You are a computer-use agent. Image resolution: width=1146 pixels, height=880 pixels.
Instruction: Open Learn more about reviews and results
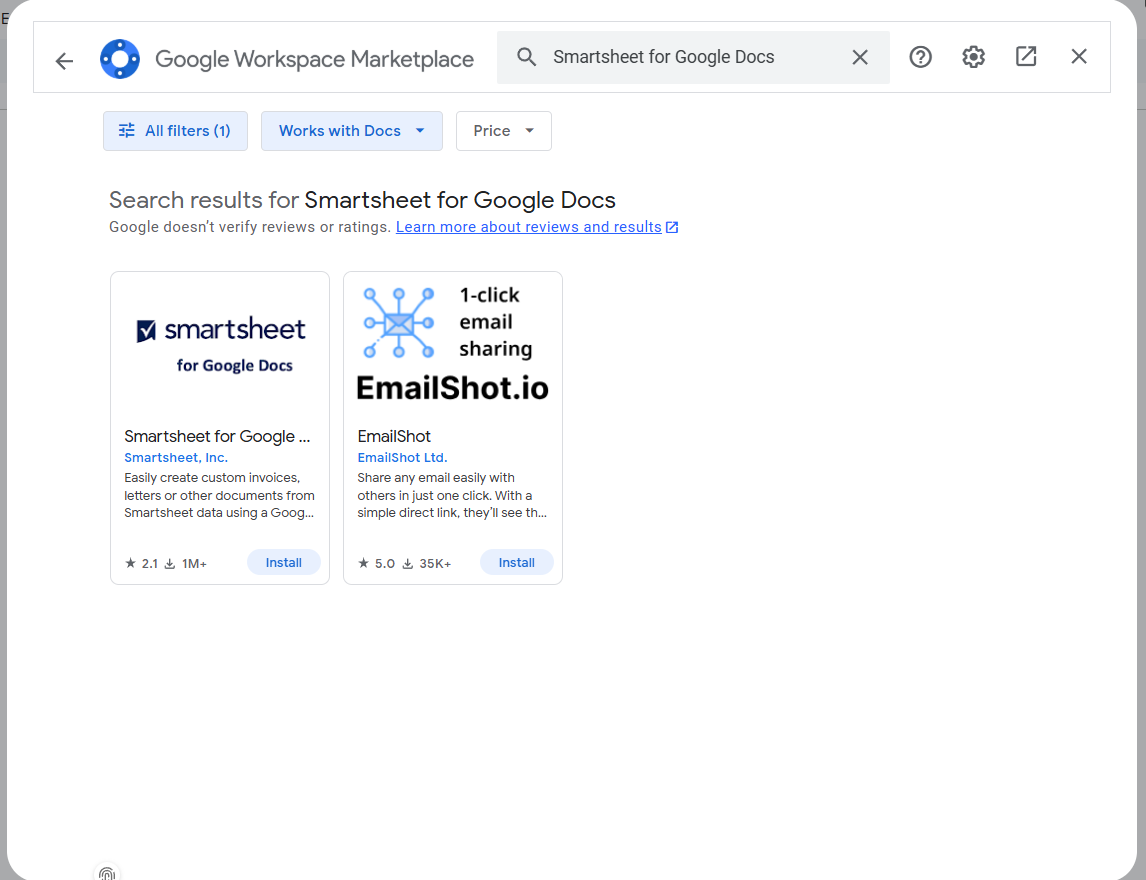[536, 227]
